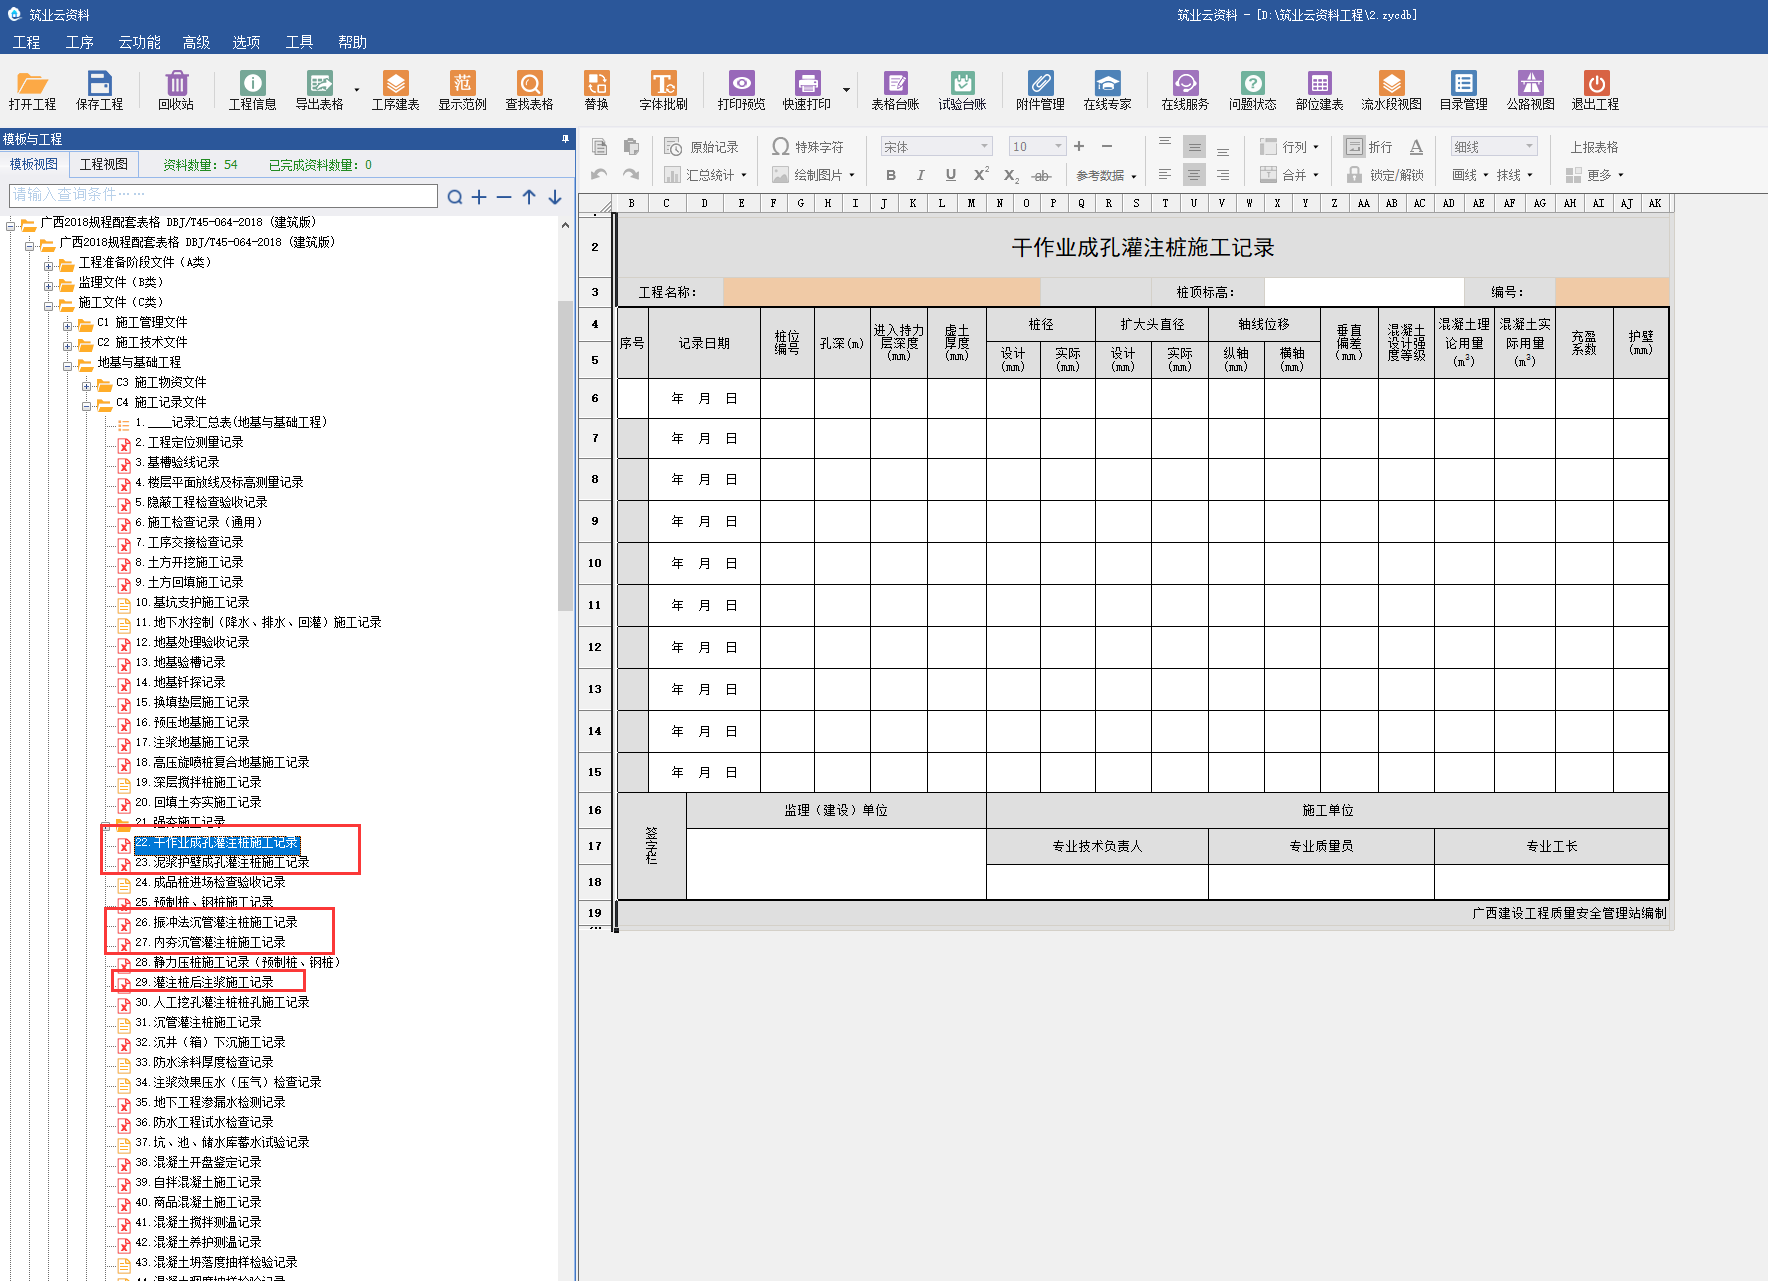
Task: Open the 帮助 menu
Action: point(352,42)
